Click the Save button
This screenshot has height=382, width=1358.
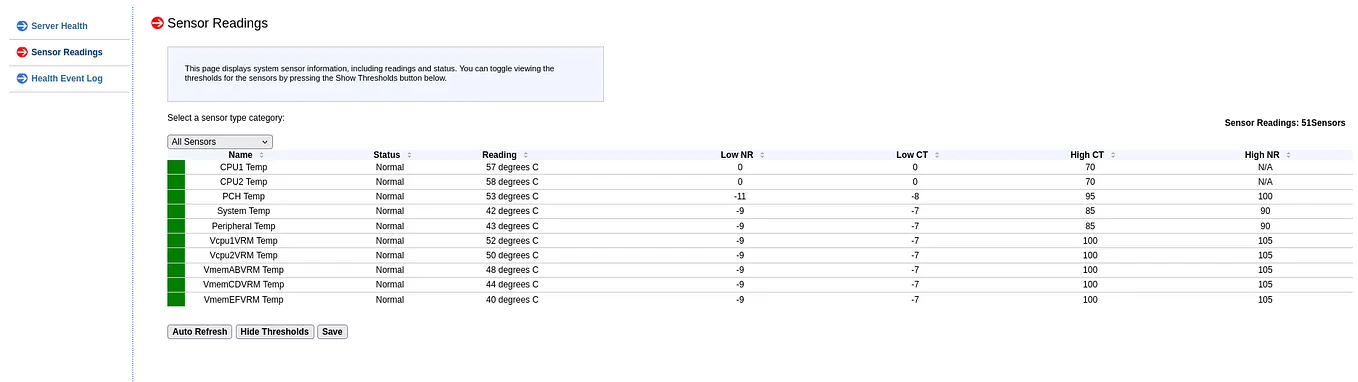point(332,331)
